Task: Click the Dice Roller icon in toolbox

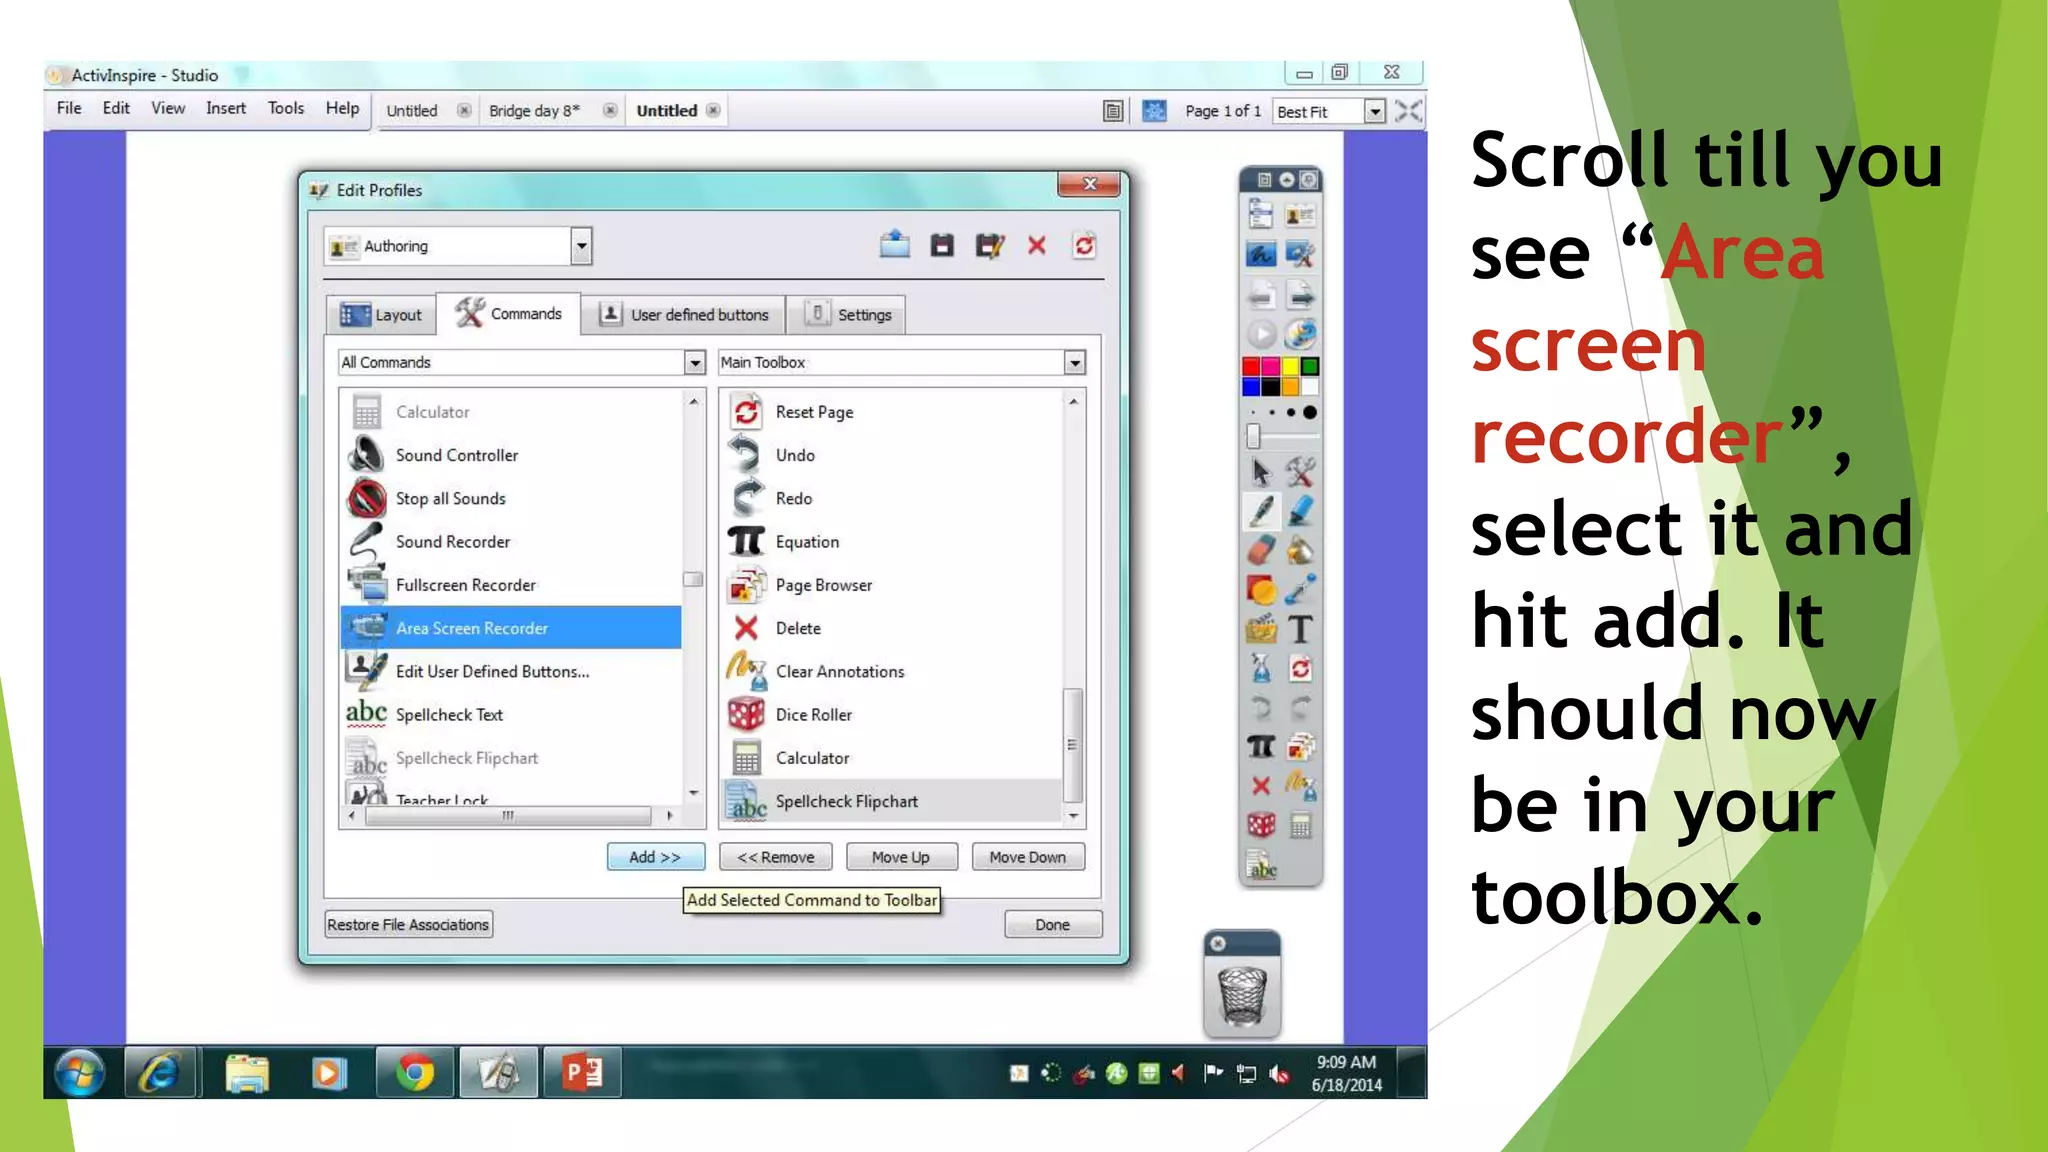Action: pyautogui.click(x=1261, y=825)
